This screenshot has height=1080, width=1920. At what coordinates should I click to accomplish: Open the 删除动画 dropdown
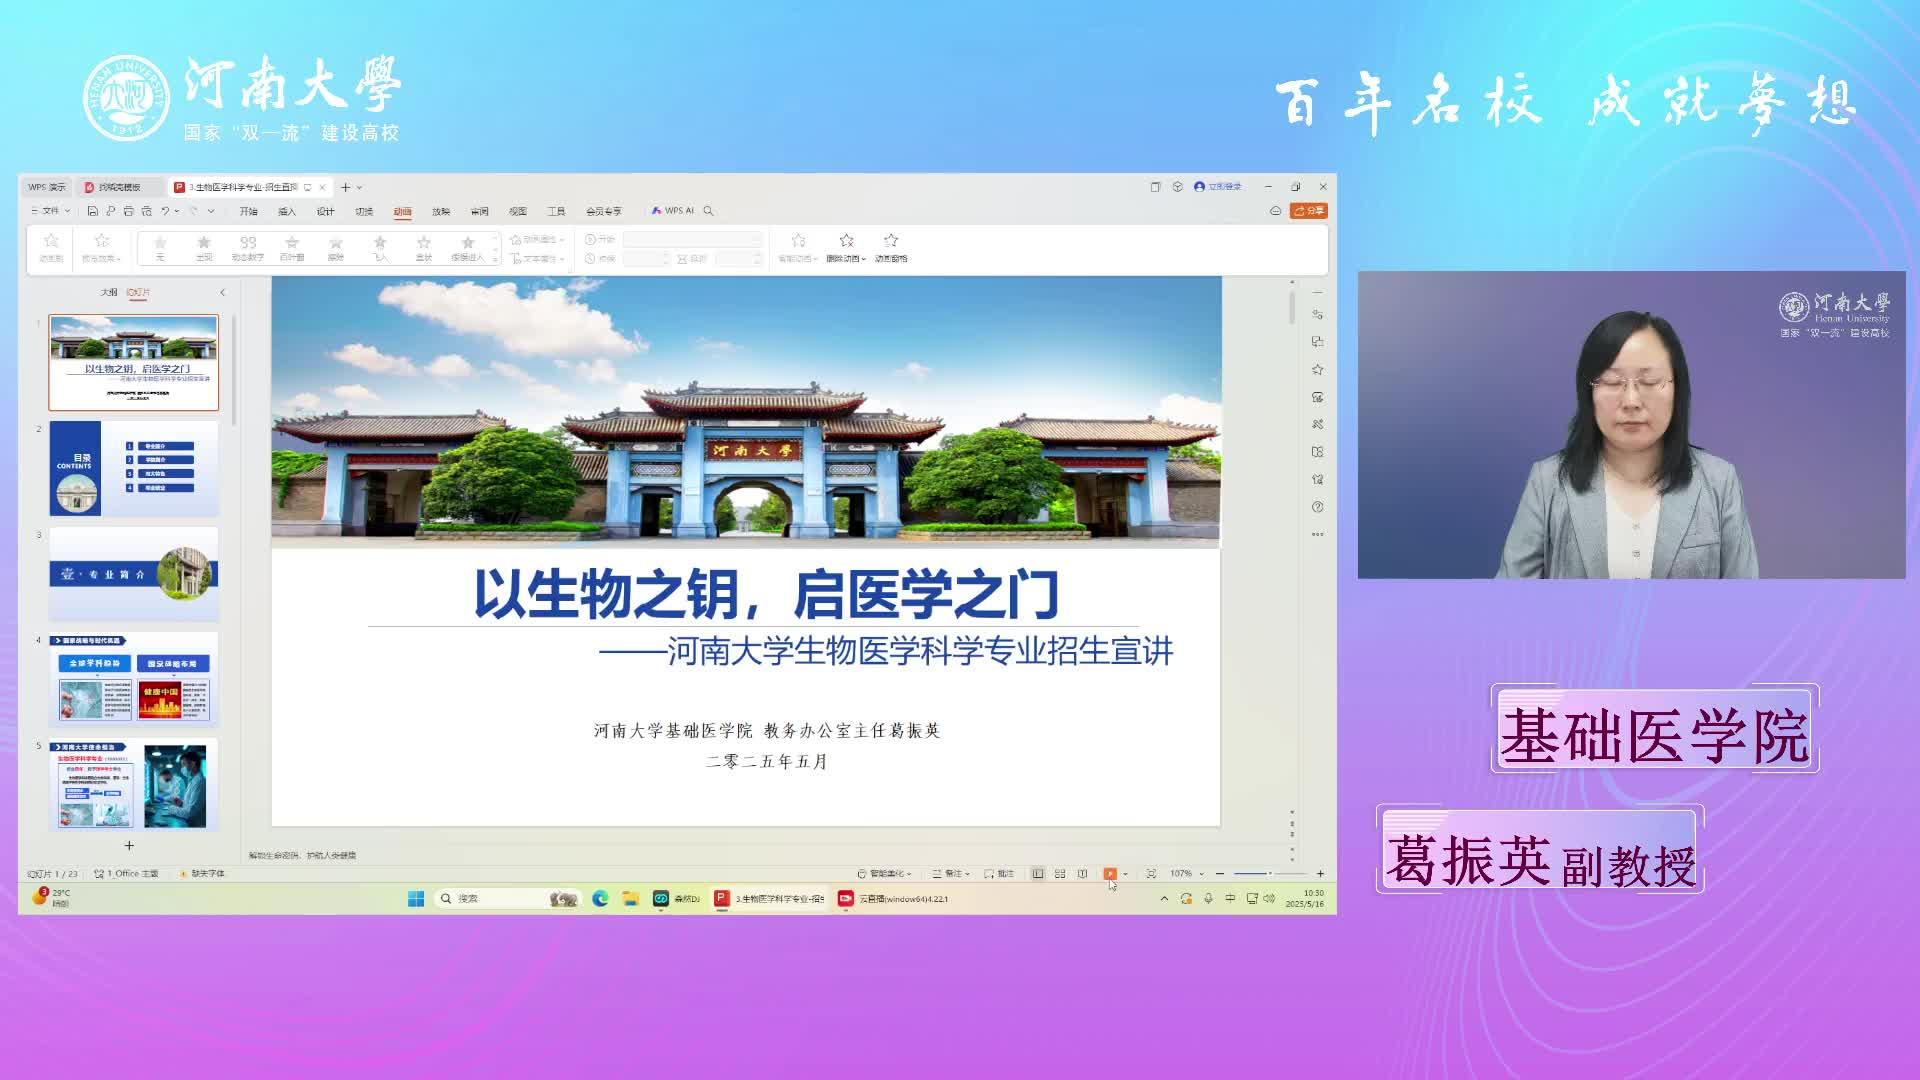click(846, 248)
